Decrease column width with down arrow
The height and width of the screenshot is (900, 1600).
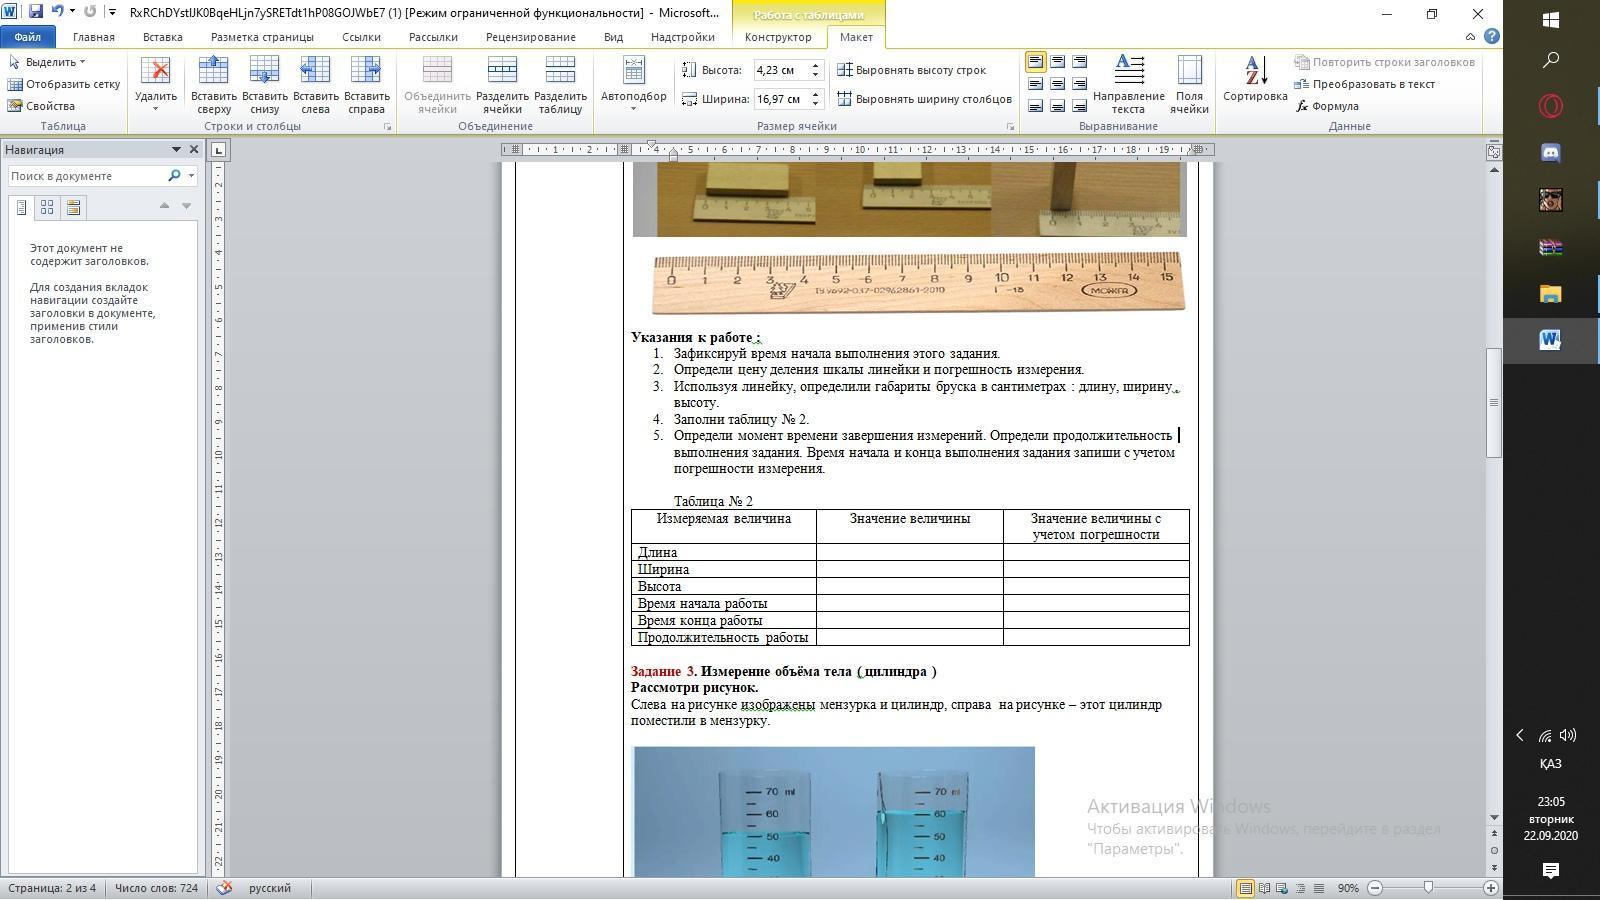point(815,104)
